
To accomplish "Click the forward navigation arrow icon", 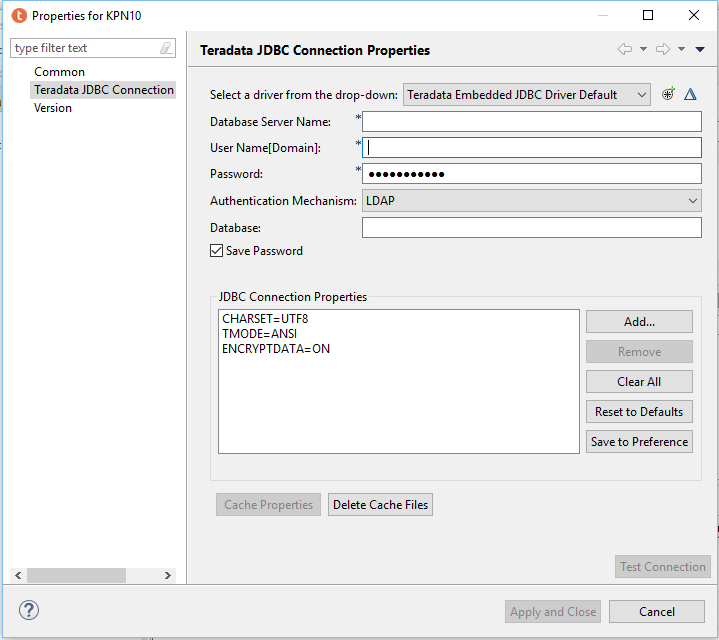I will [663, 49].
